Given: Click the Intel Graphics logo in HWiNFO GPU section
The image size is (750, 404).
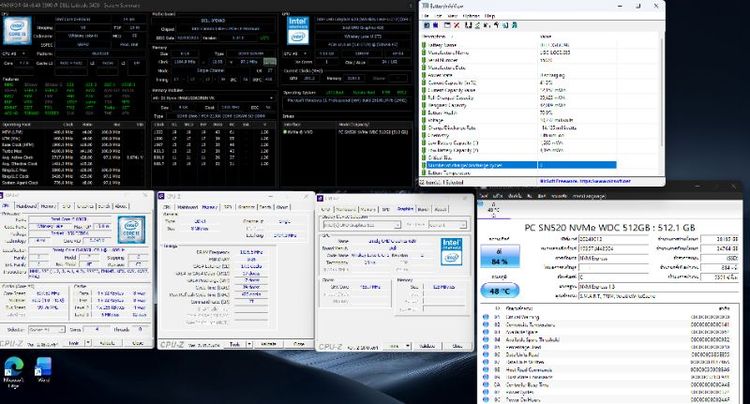Looking at the screenshot, I should tap(298, 31).
